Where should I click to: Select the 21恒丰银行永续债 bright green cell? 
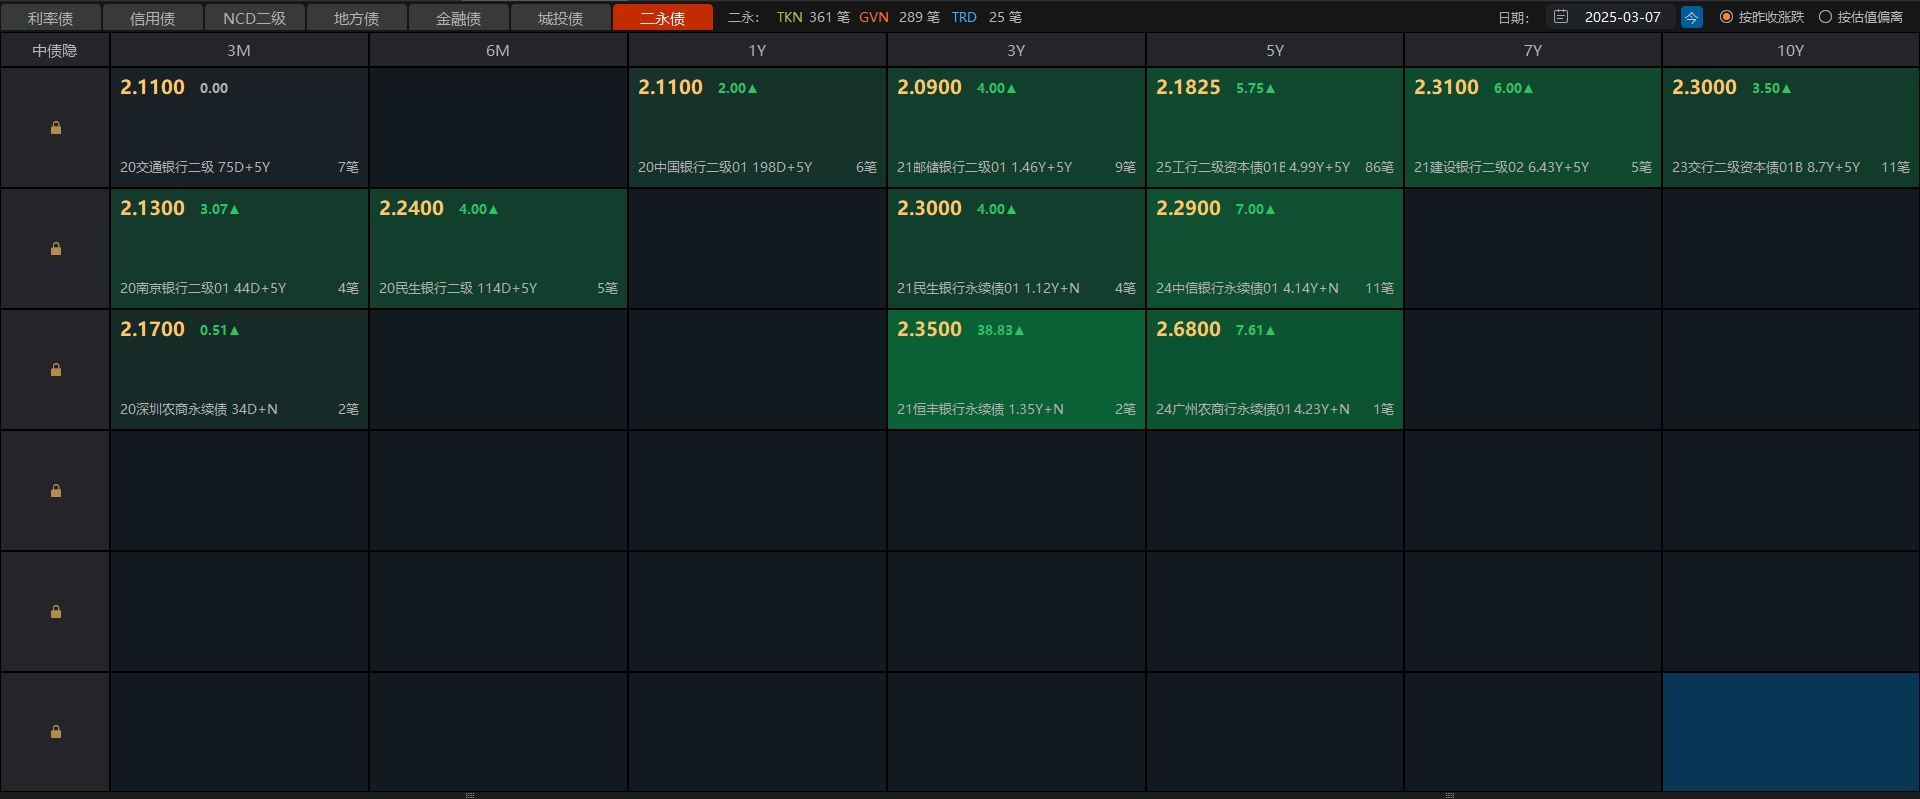[1016, 370]
